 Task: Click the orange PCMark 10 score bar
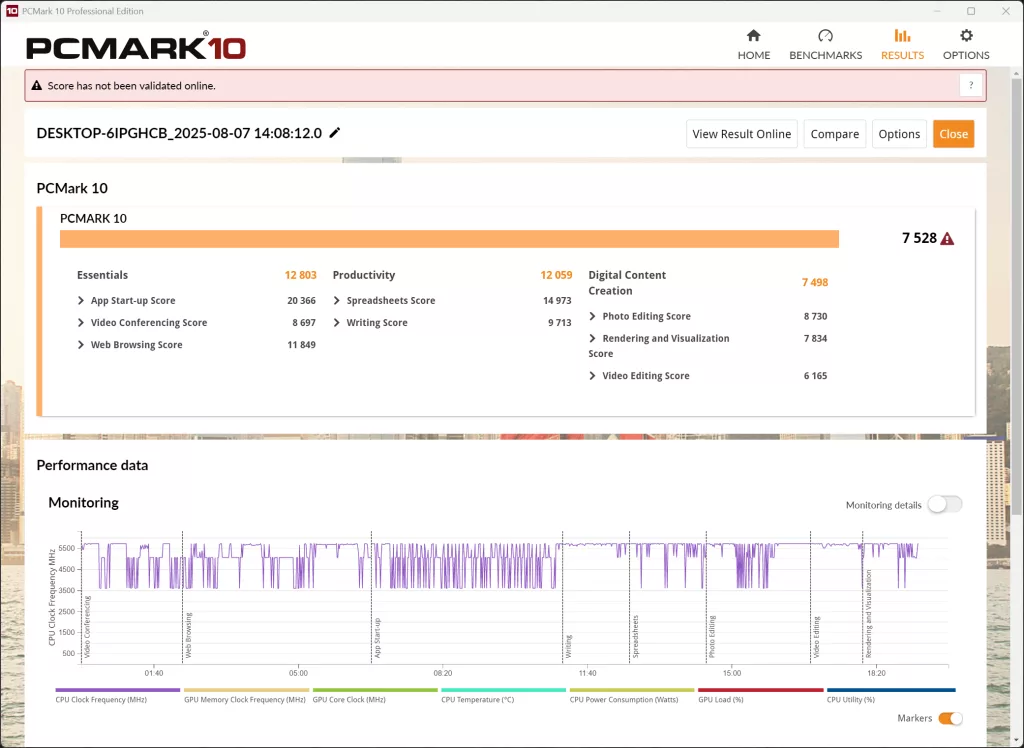[449, 239]
